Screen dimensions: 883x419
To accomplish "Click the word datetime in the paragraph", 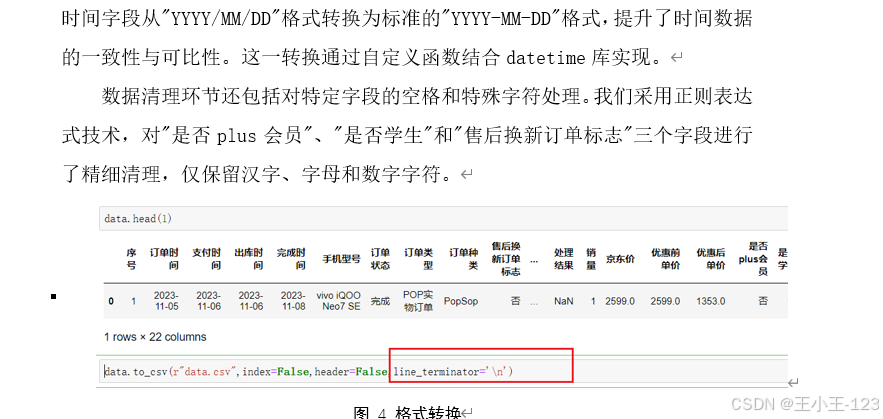I will click(x=545, y=57).
